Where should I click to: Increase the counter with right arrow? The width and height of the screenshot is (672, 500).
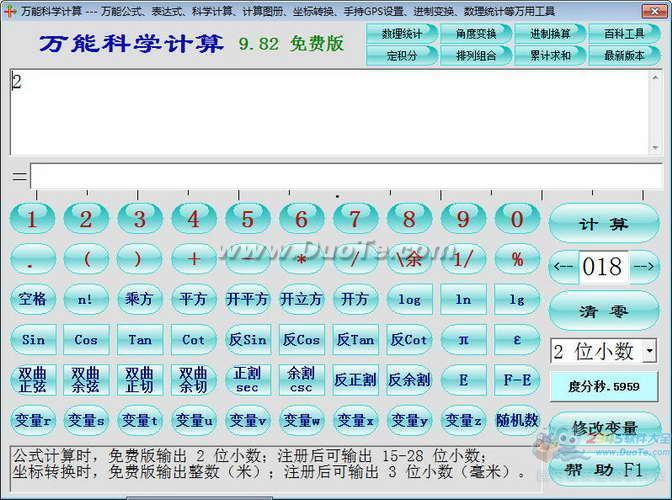tap(645, 267)
